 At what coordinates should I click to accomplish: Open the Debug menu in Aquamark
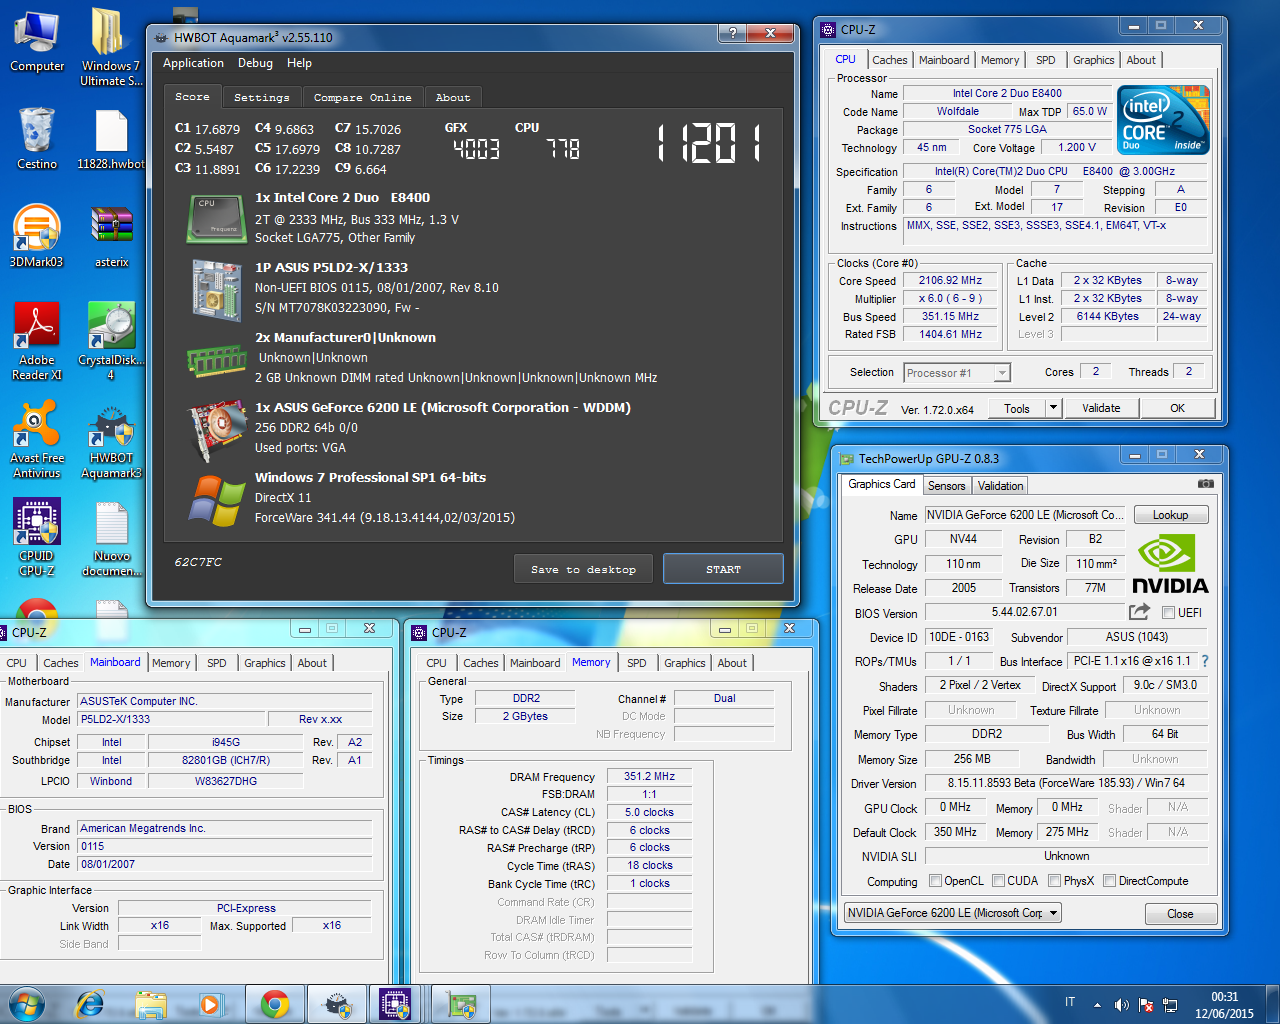(x=255, y=63)
